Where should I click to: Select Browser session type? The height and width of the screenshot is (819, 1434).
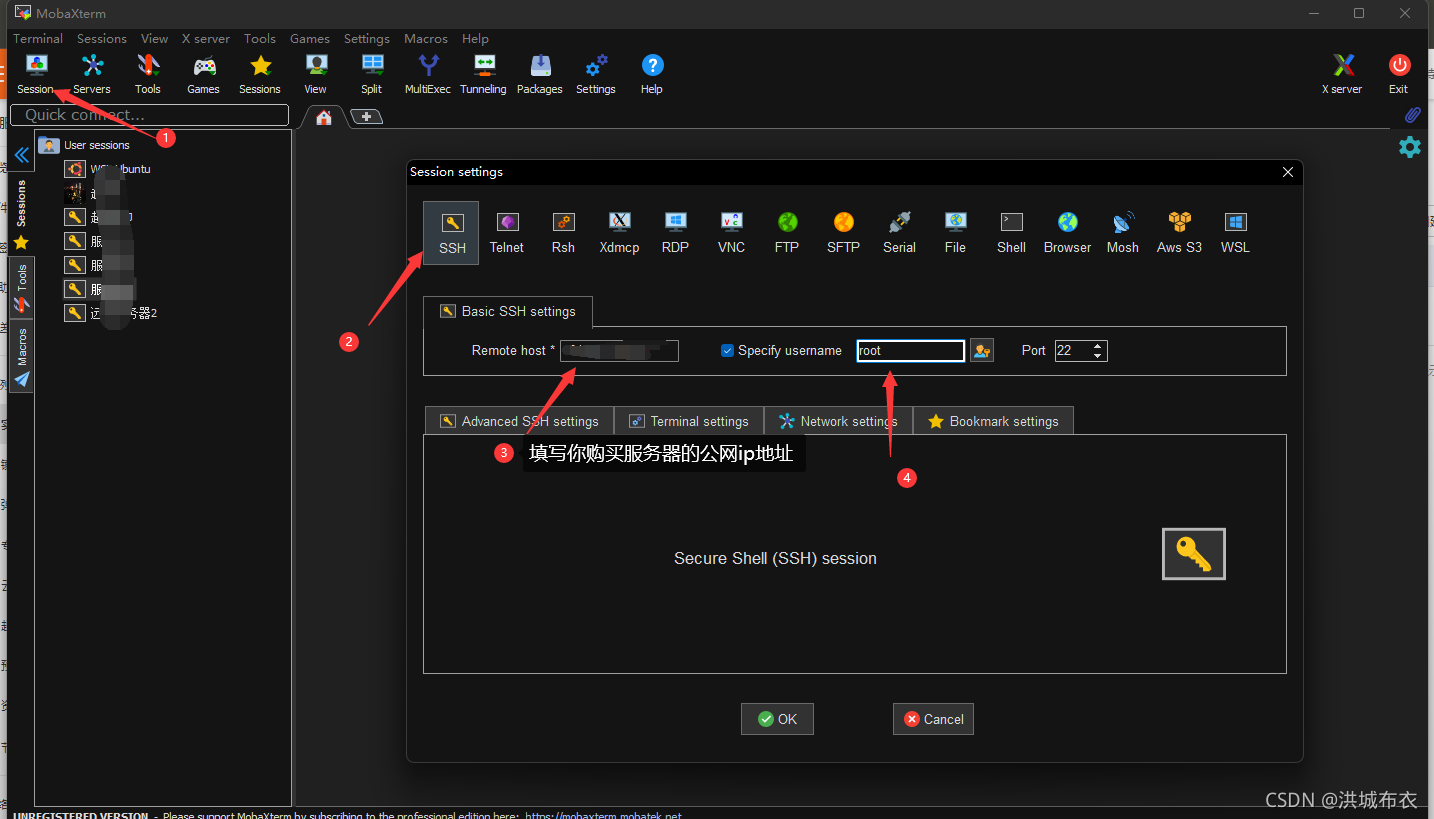(1067, 233)
